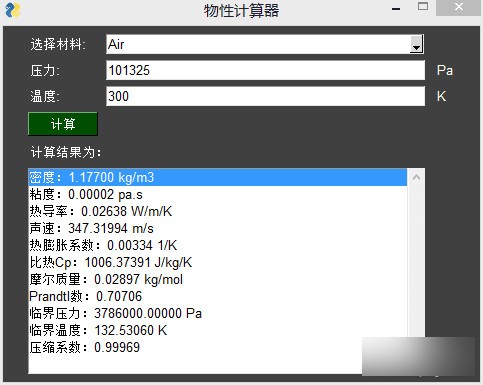Maximize the 物性计算器 window

[423, 7]
